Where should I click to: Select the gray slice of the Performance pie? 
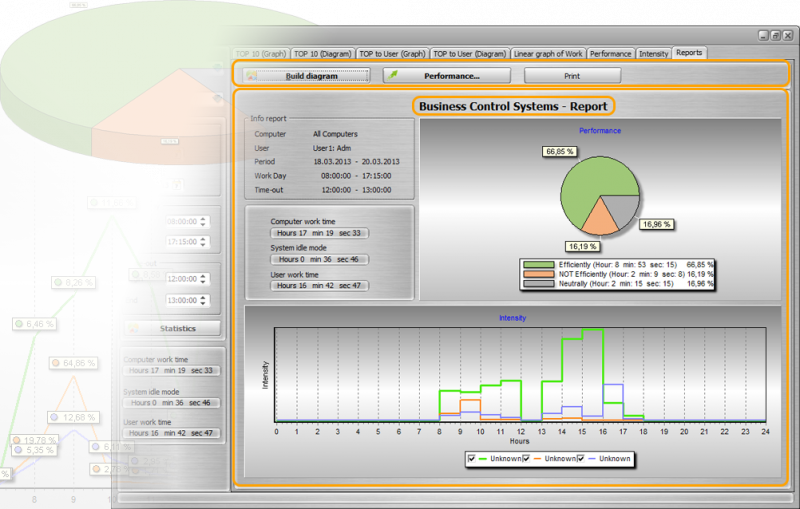point(623,208)
